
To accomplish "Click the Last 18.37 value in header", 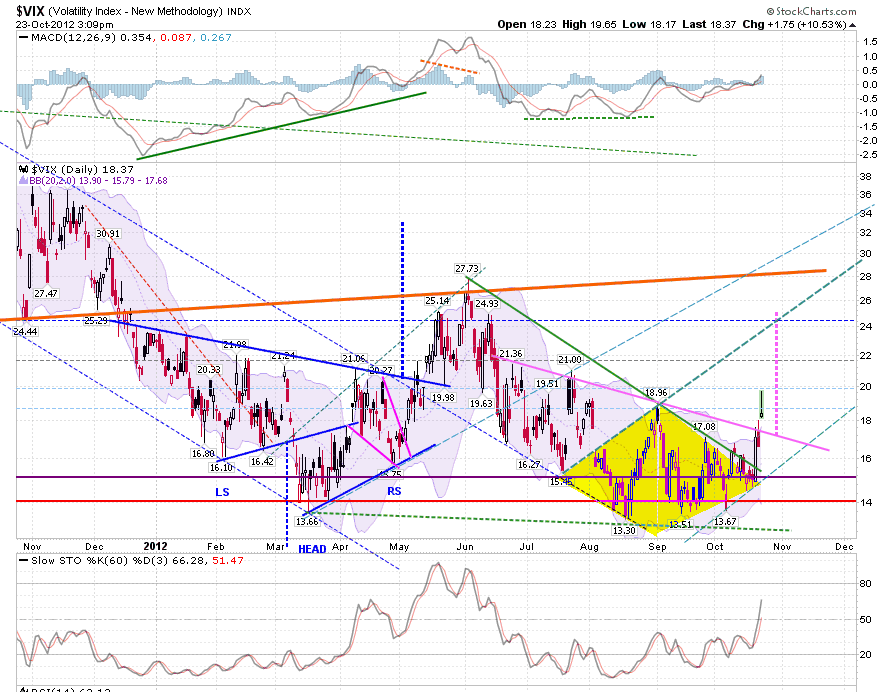I will (x=709, y=24).
